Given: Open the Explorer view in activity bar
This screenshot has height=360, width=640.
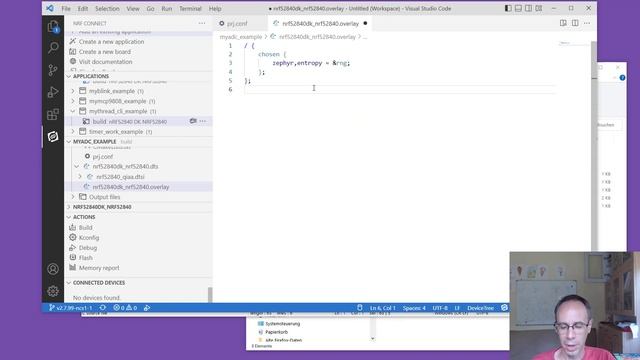Looking at the screenshot, I should 53,27.
